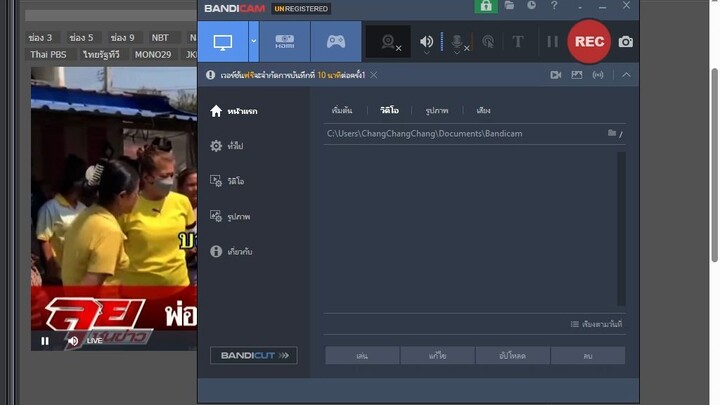Pause the live video stream
Image resolution: width=720 pixels, height=405 pixels.
click(45, 341)
